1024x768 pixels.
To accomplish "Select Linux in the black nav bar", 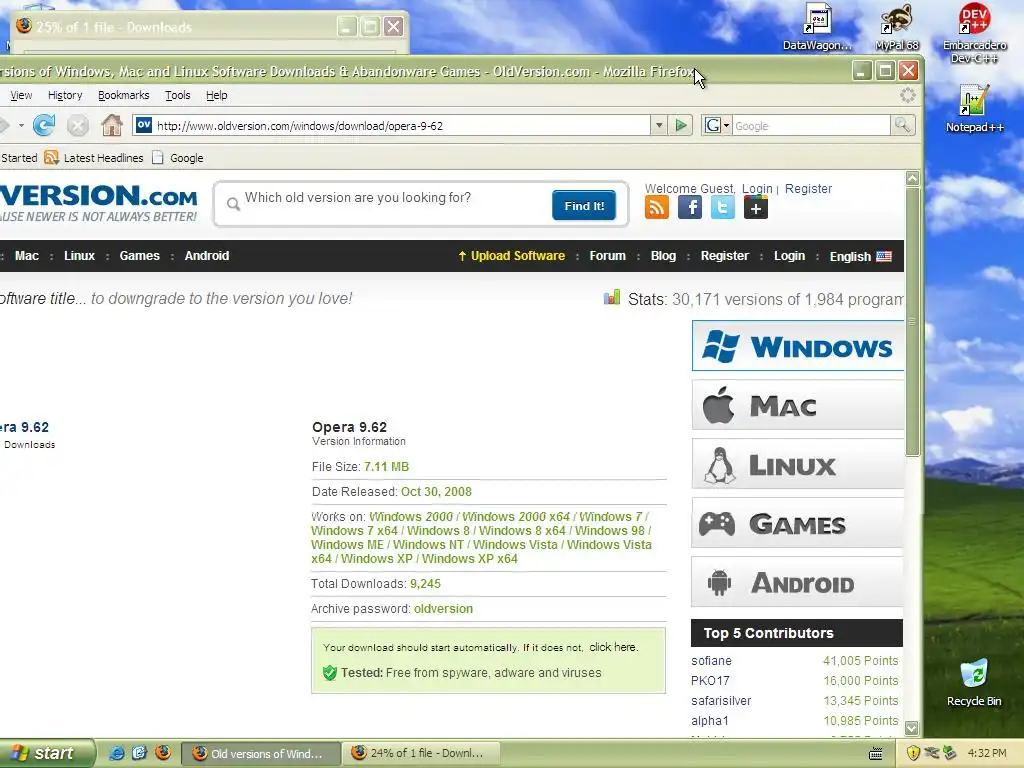I will (x=79, y=256).
